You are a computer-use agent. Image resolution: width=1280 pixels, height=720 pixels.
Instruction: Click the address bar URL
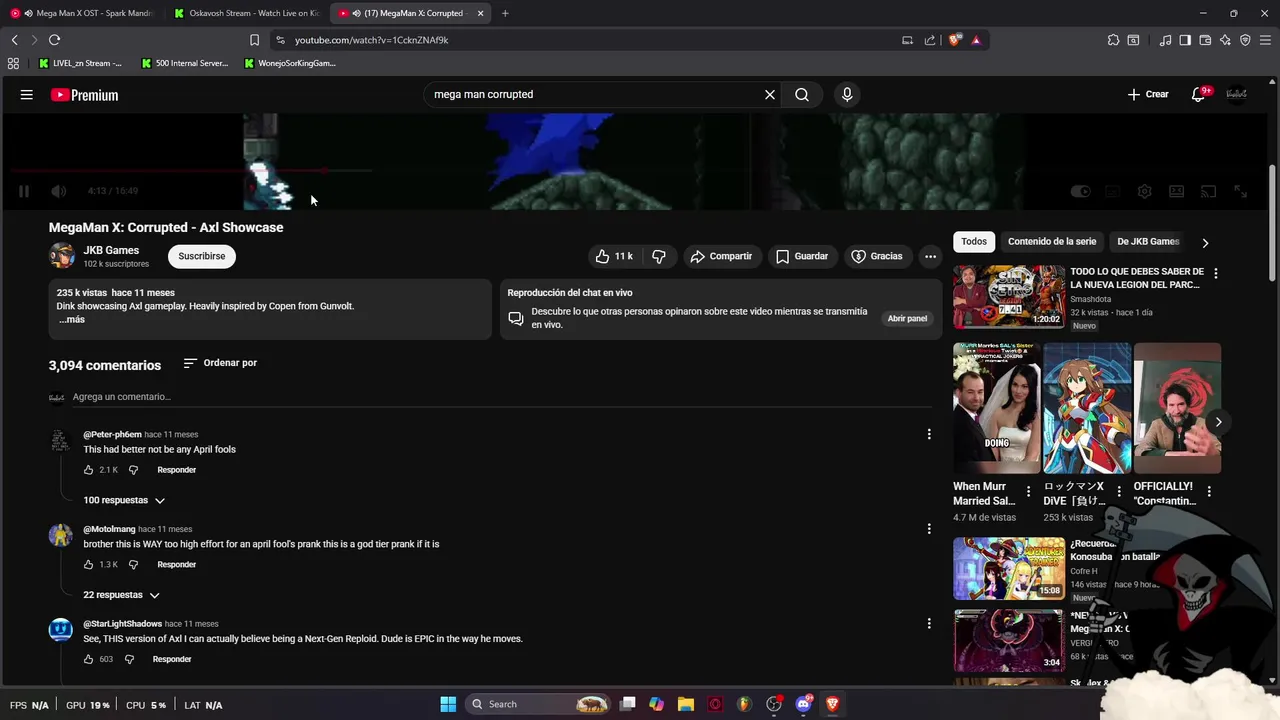[x=371, y=40]
